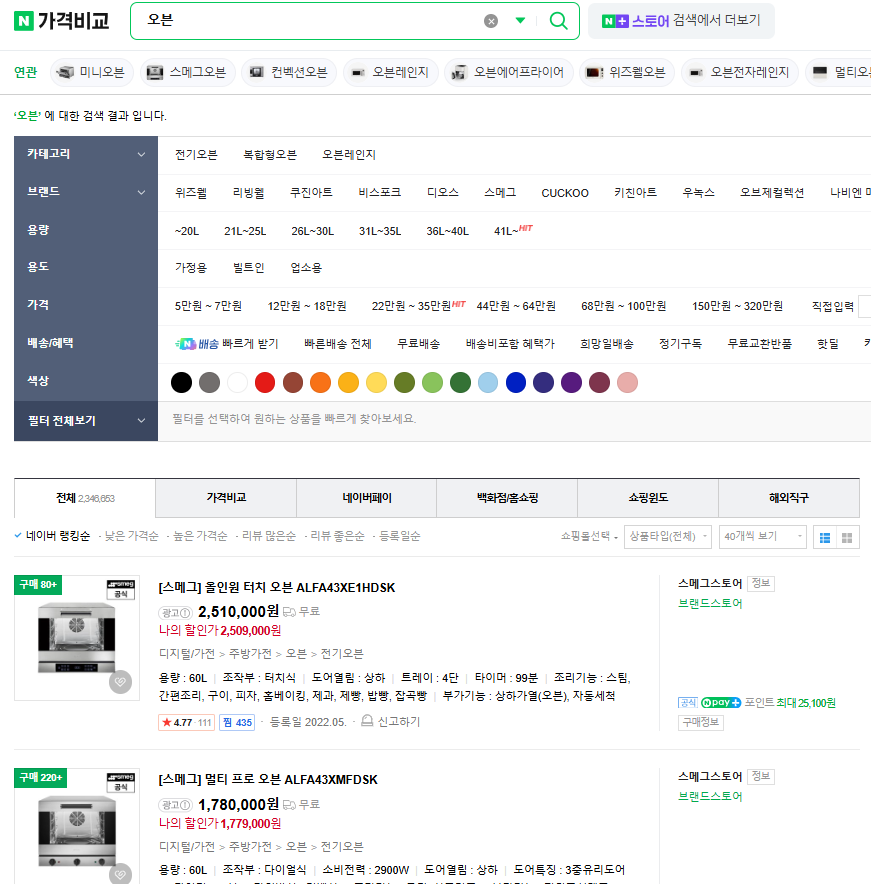This screenshot has width=871, height=884.
Task: Open ALFA43XE1HDSK oven product thumbnail
Action: 77,638
